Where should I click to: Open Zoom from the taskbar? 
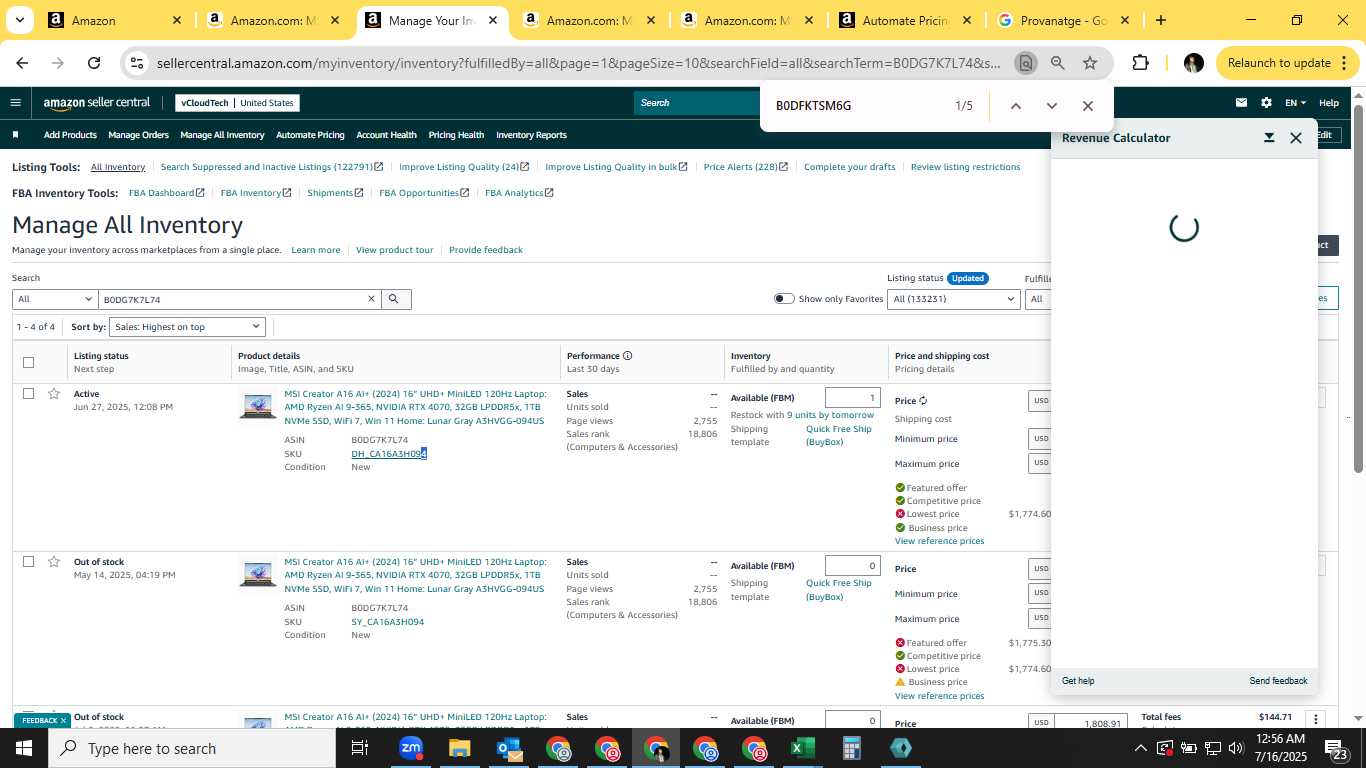411,748
